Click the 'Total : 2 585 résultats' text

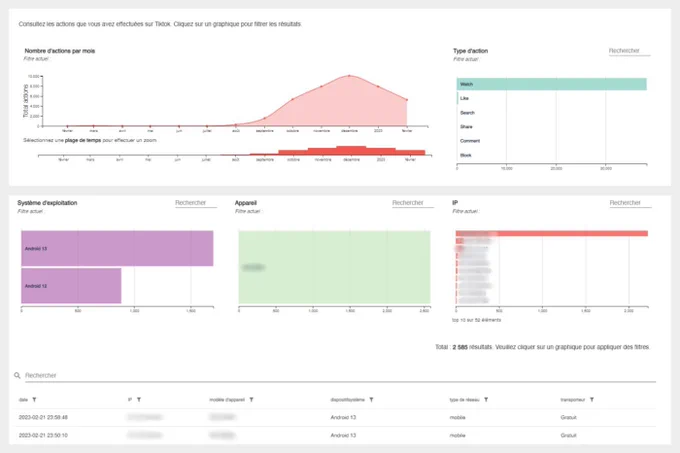(464, 347)
